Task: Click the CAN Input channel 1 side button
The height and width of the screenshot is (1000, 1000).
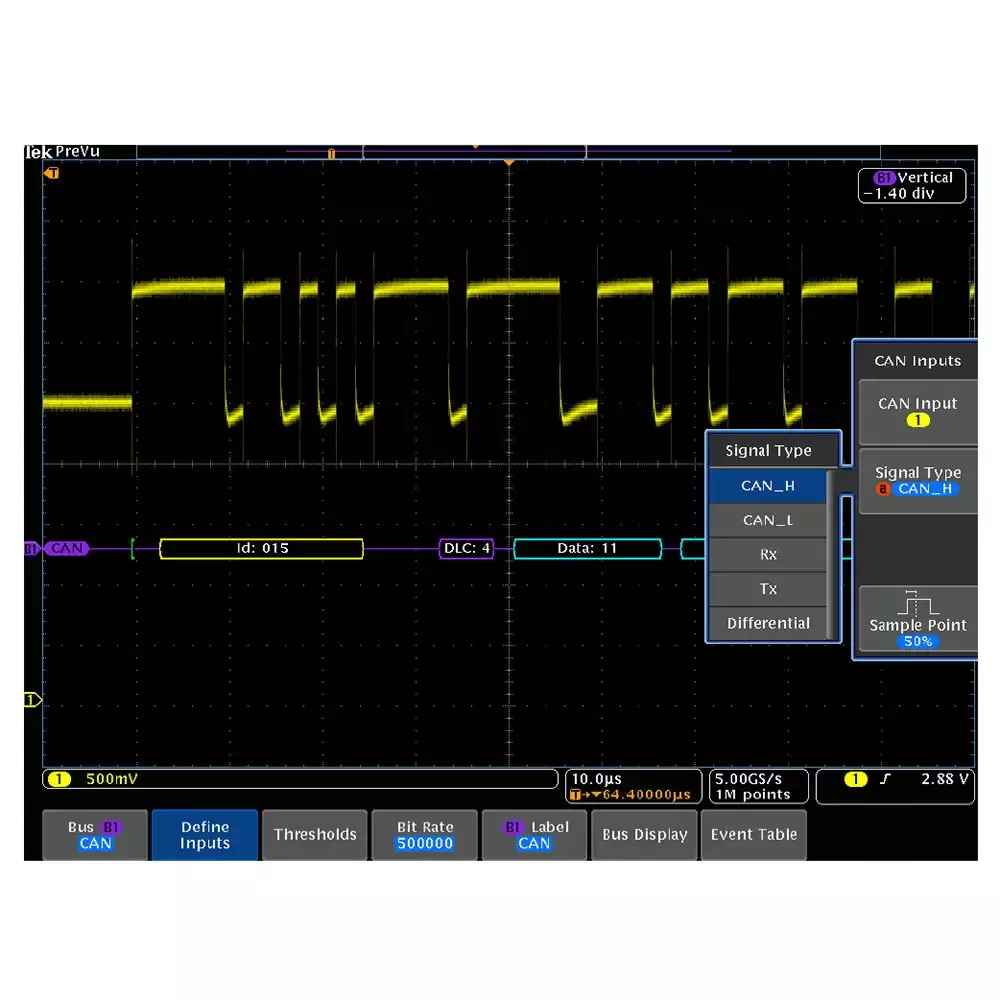Action: click(x=918, y=412)
